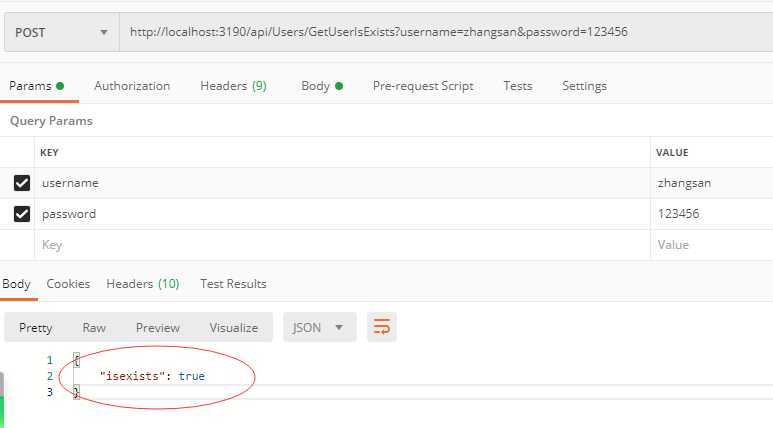Switch to the Params tab
This screenshot has width=773, height=428.
click(36, 86)
